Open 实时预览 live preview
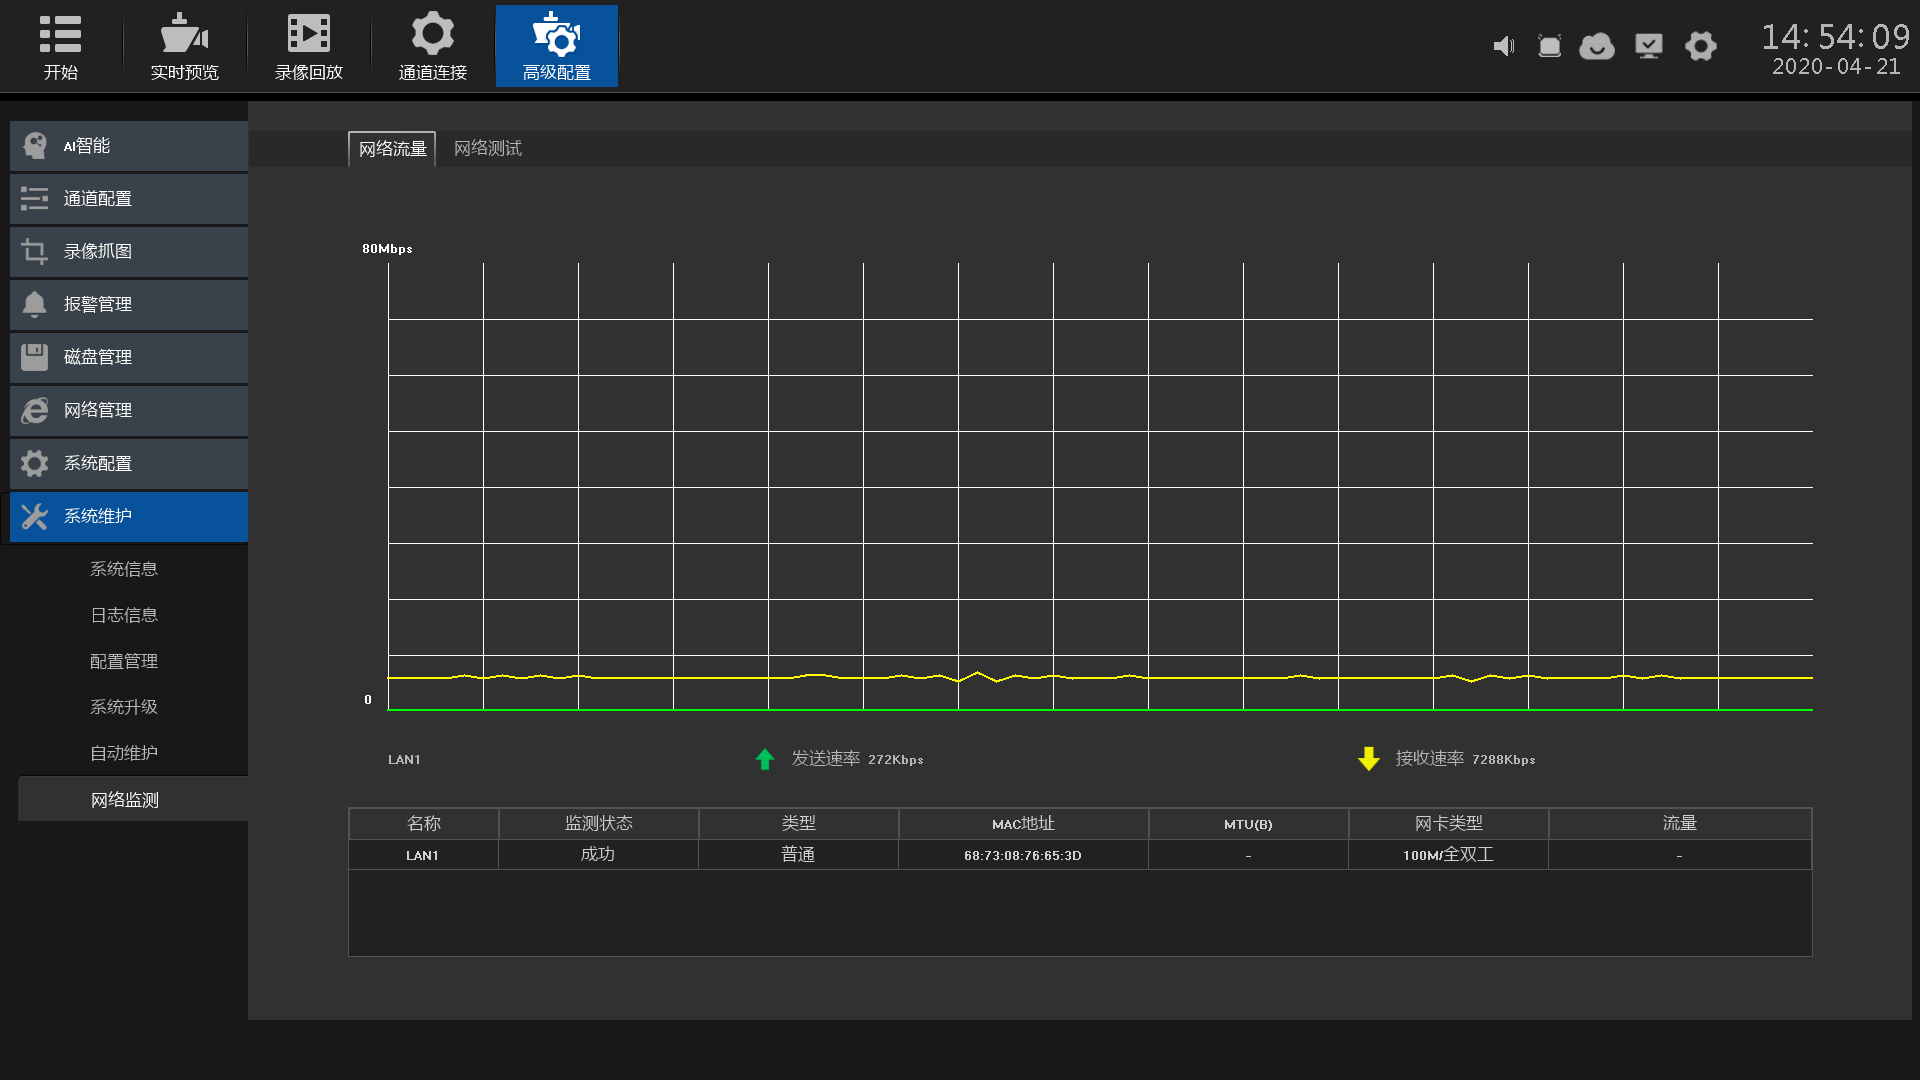This screenshot has height=1080, width=1920. click(184, 46)
